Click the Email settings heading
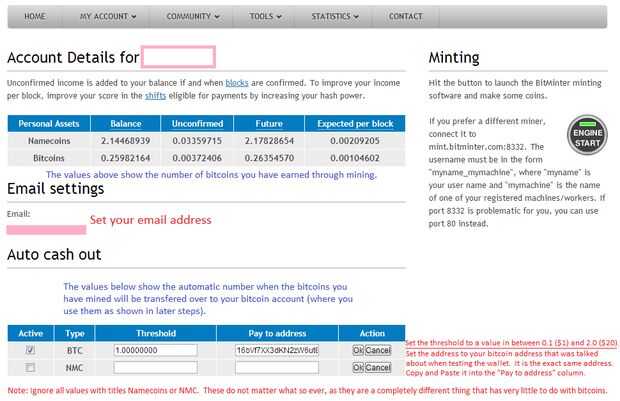 click(55, 189)
